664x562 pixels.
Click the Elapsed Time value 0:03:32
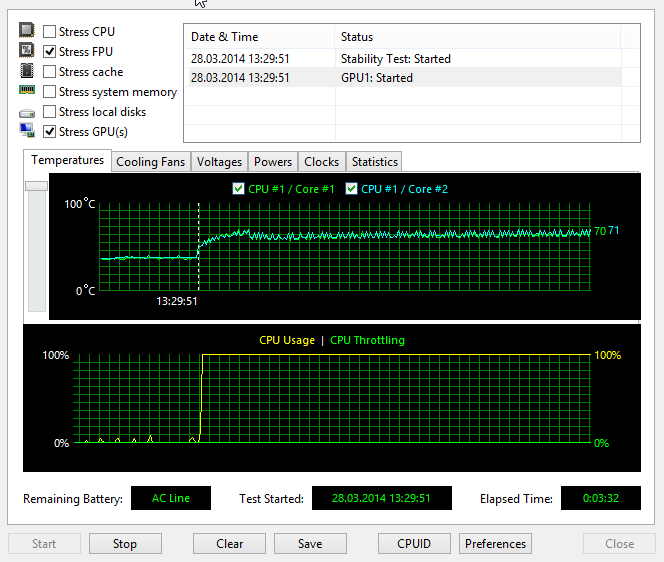pos(600,498)
